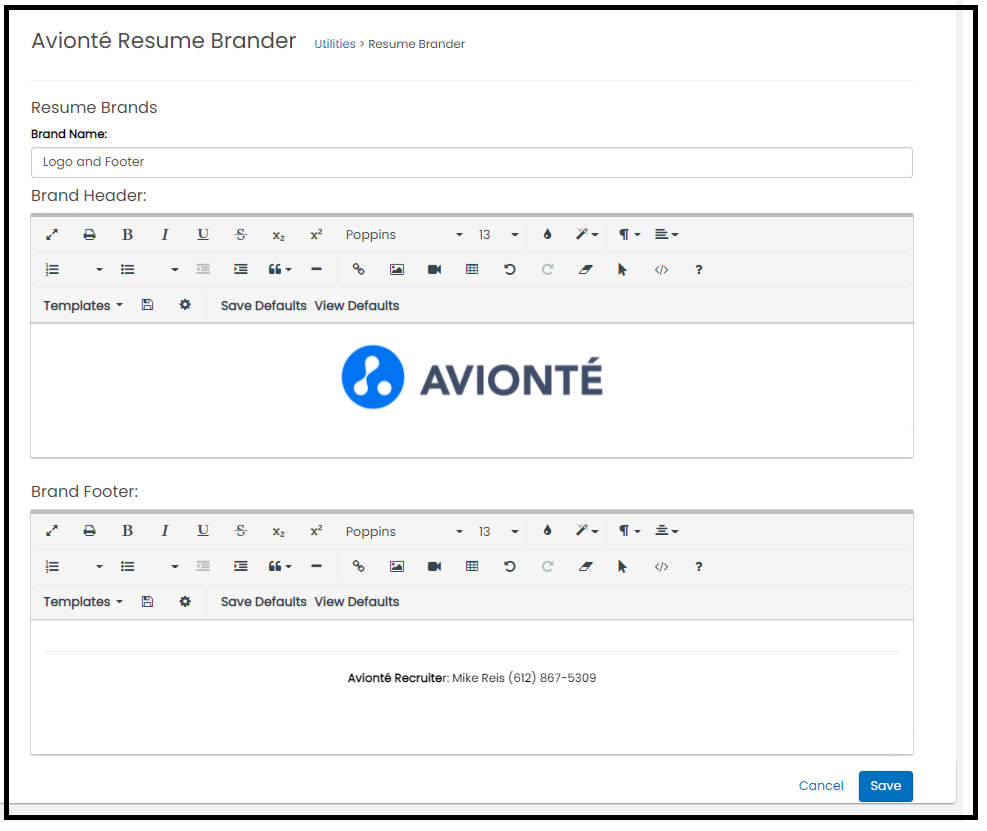Insert a table in the Brand Footer editor
Screen dimensions: 987x831
(472, 566)
